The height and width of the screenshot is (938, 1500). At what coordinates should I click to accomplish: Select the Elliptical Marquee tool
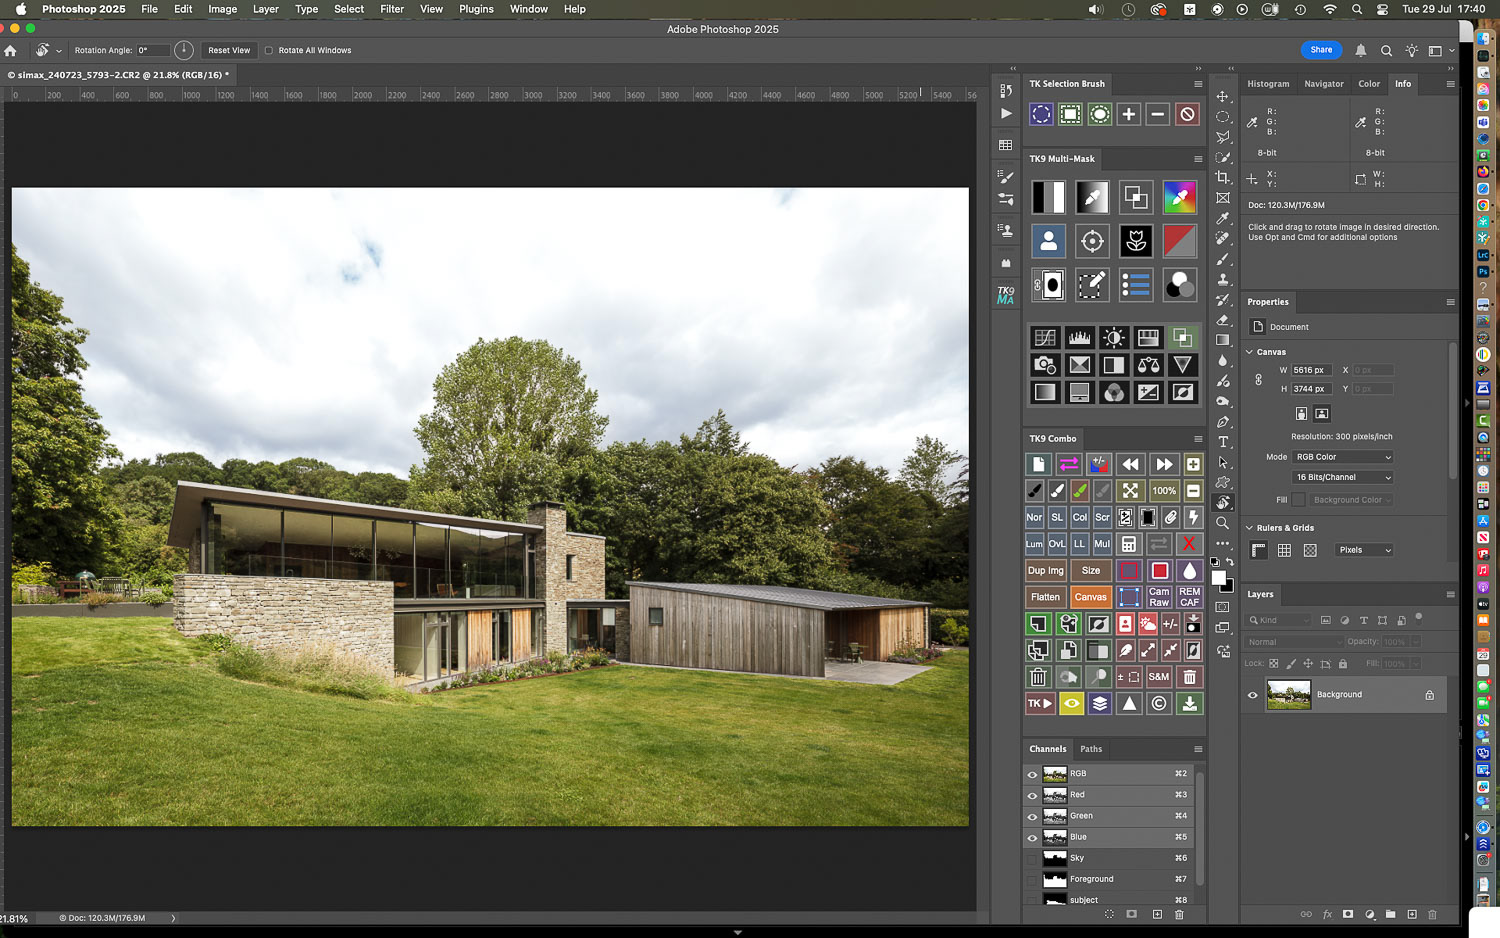(x=1222, y=117)
